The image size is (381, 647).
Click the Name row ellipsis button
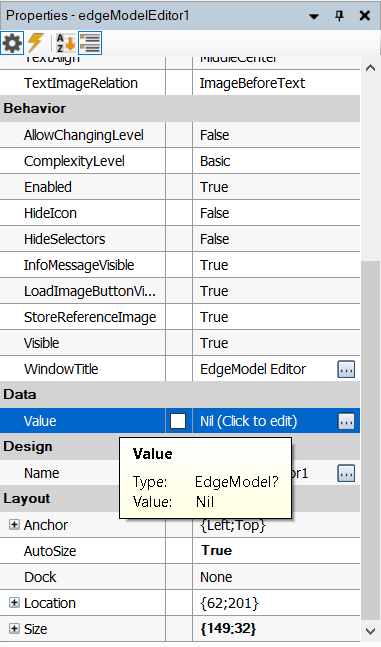point(346,473)
